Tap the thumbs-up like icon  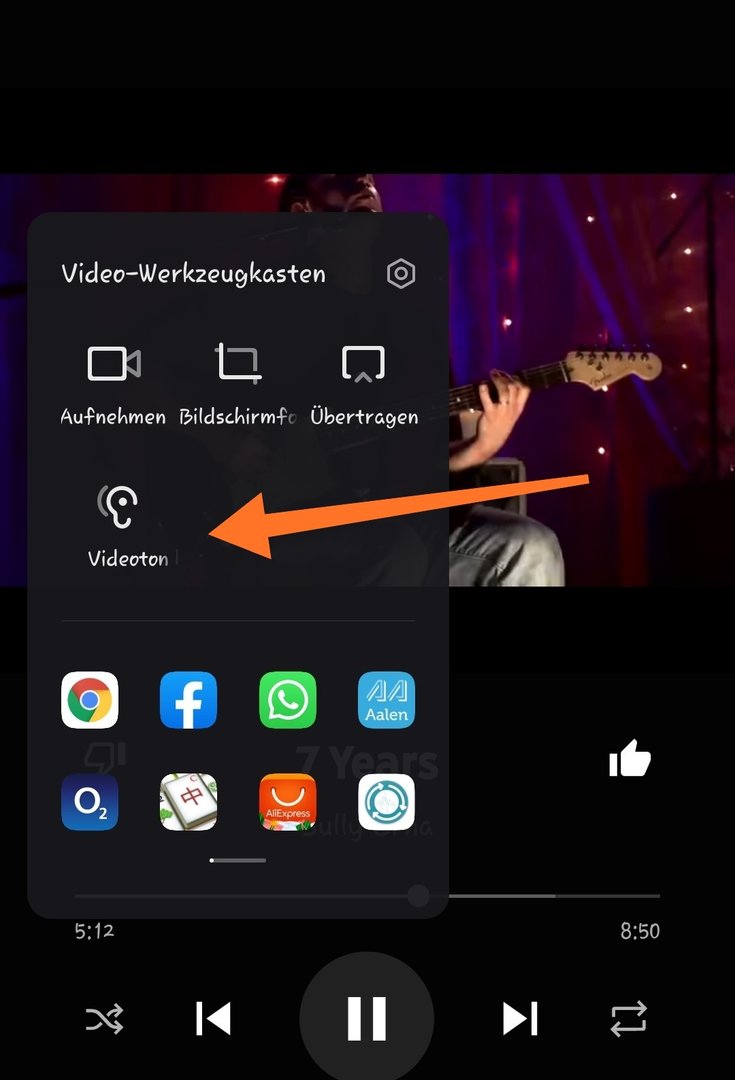[630, 758]
